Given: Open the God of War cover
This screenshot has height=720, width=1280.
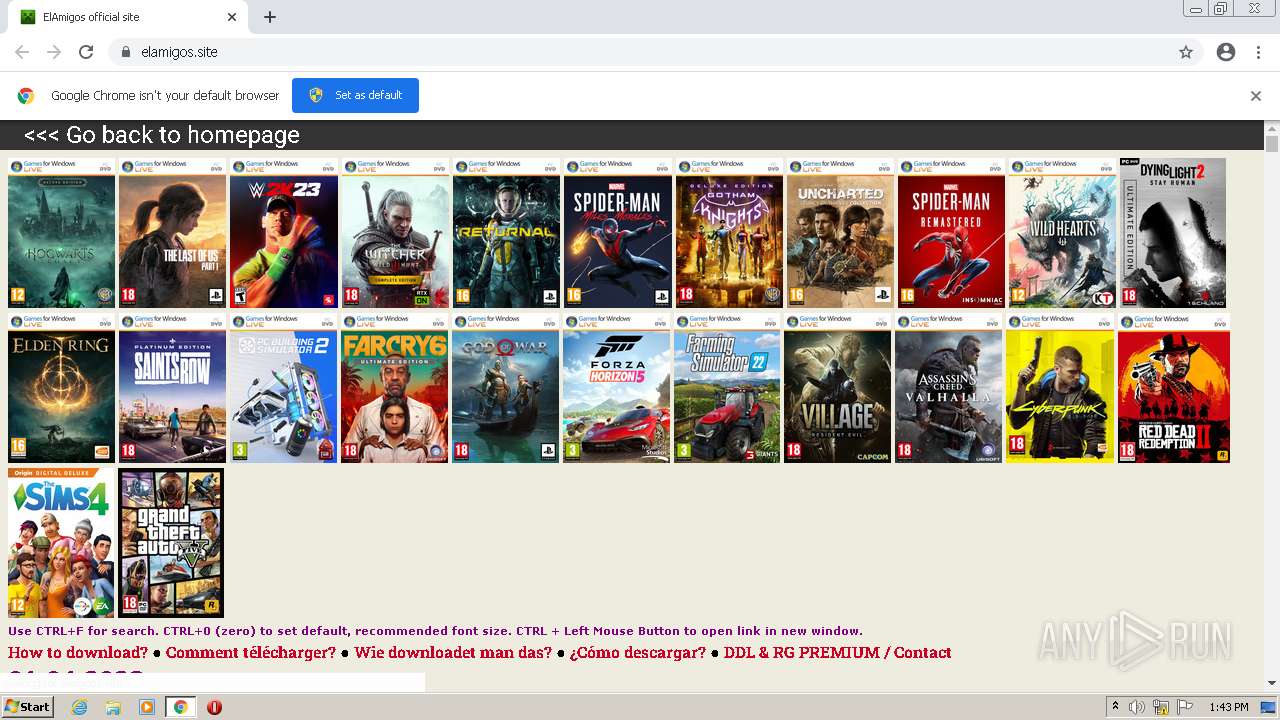Looking at the screenshot, I should click(505, 388).
